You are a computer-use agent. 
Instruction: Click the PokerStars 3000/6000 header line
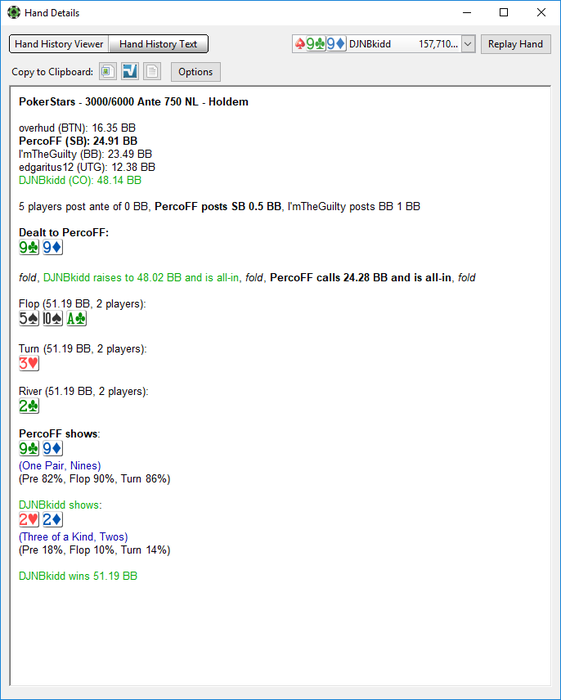pyautogui.click(x=133, y=102)
